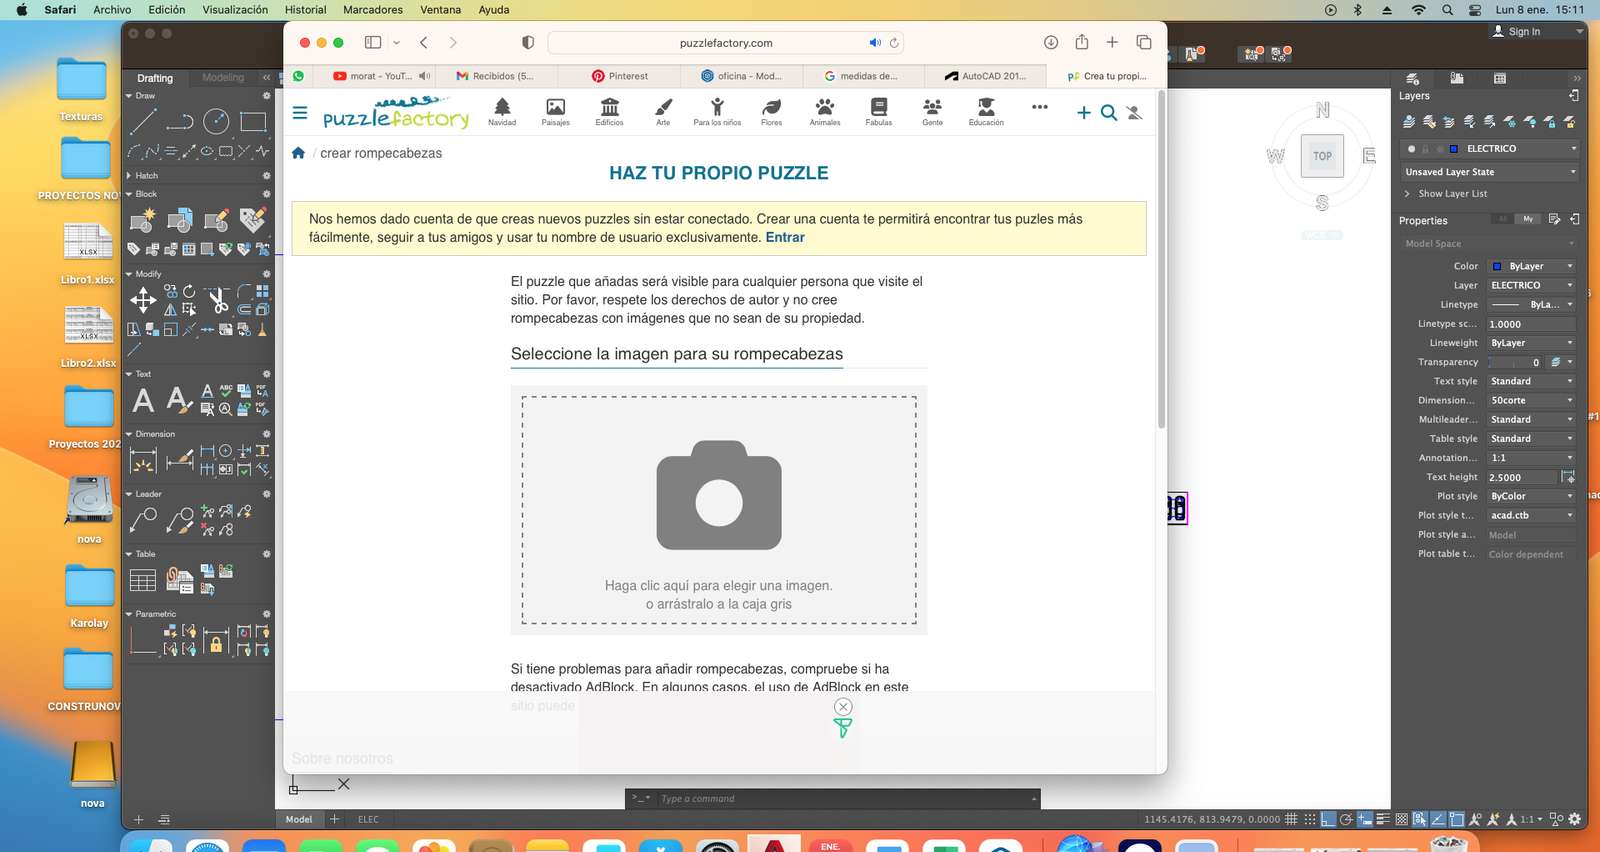Open the ELECTRICO current layer dropdown

1489,148
